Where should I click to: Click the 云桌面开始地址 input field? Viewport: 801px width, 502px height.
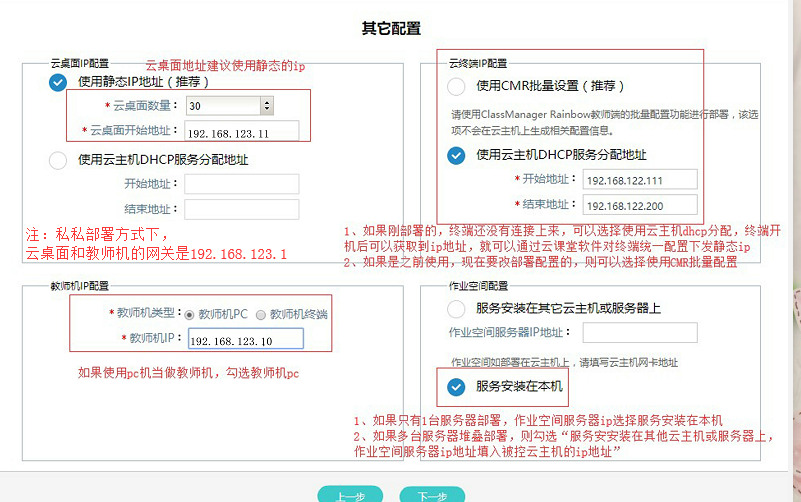(241, 132)
